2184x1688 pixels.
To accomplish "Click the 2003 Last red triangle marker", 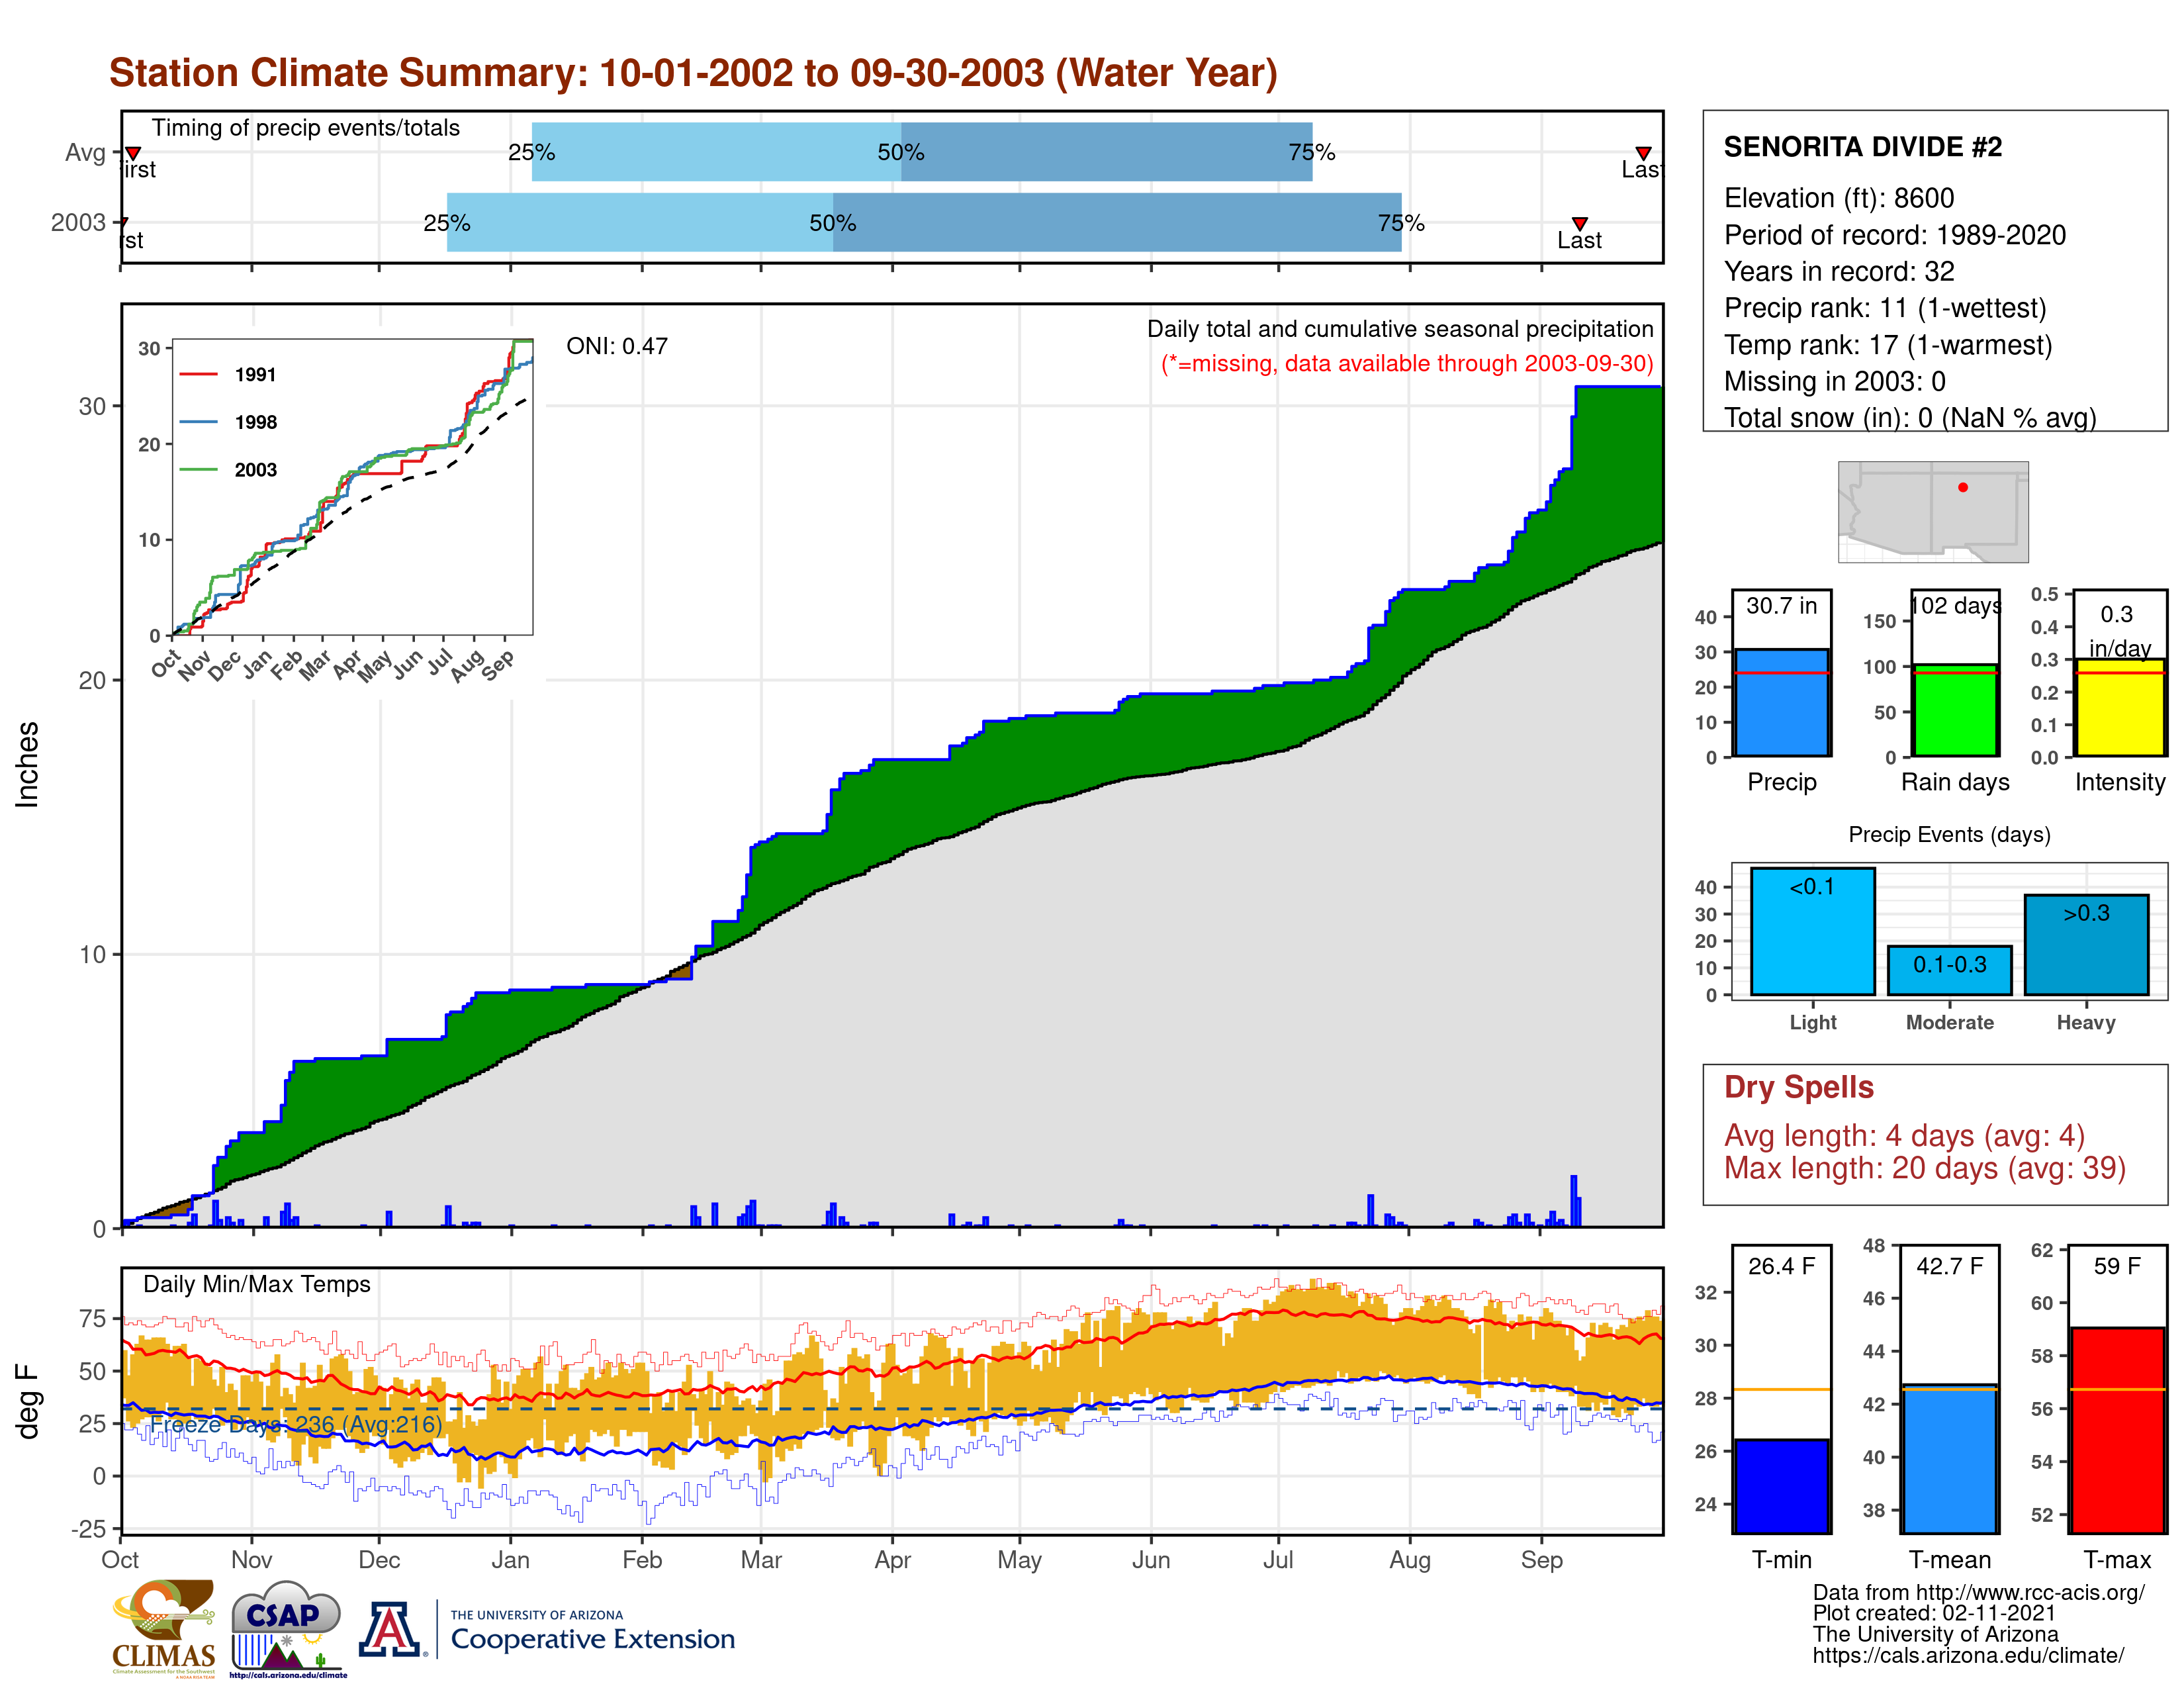I will tap(1579, 223).
